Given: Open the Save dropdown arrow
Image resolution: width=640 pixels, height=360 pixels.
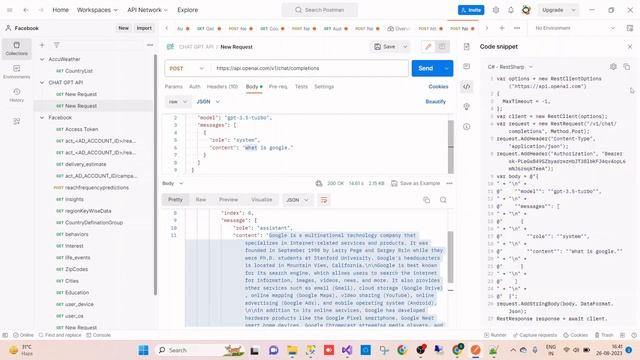Looking at the screenshot, I should [405, 47].
